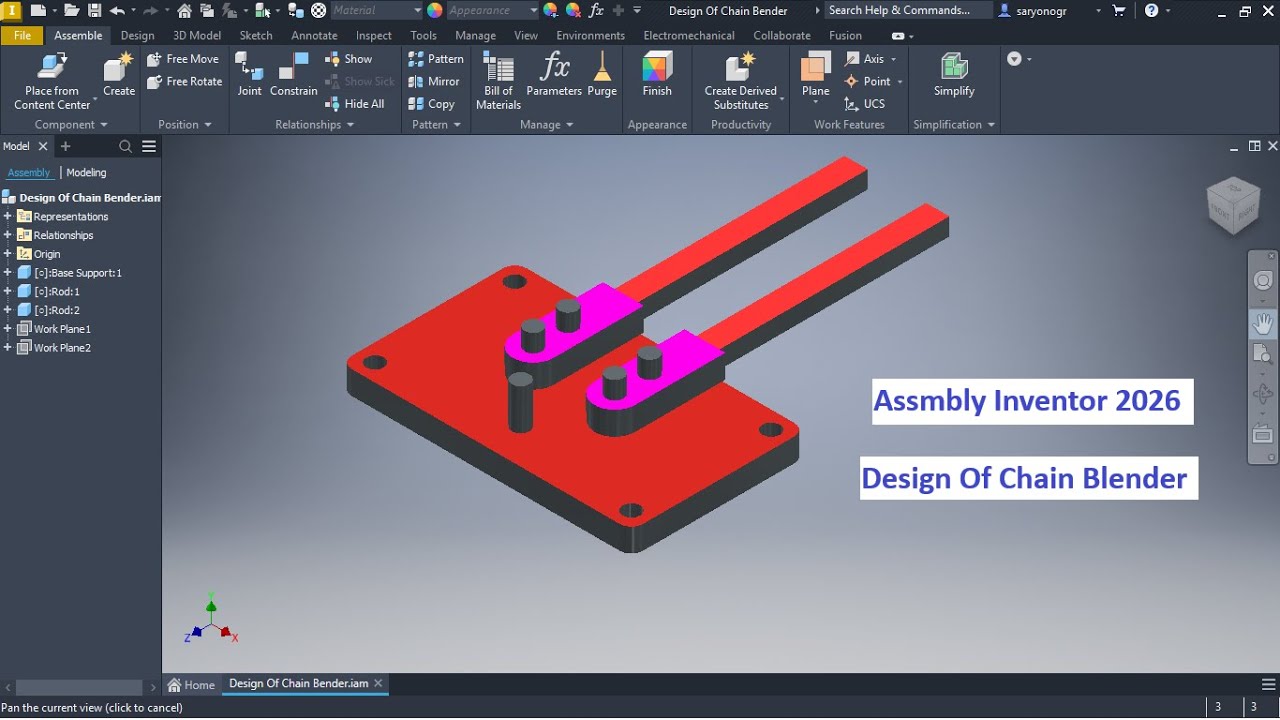The height and width of the screenshot is (720, 1280).
Task: Expand the Representations tree node
Action: coord(8,216)
